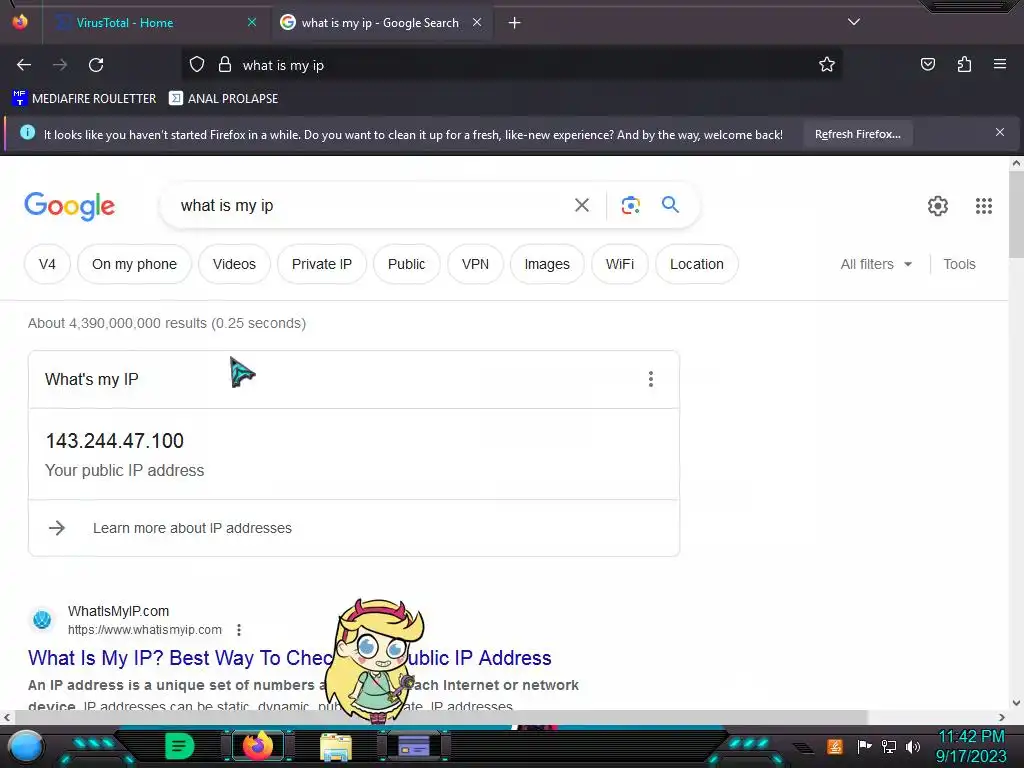Click the WhatIsMyIP.com site favicon
Viewport: 1024px width, 768px height.
[x=42, y=619]
